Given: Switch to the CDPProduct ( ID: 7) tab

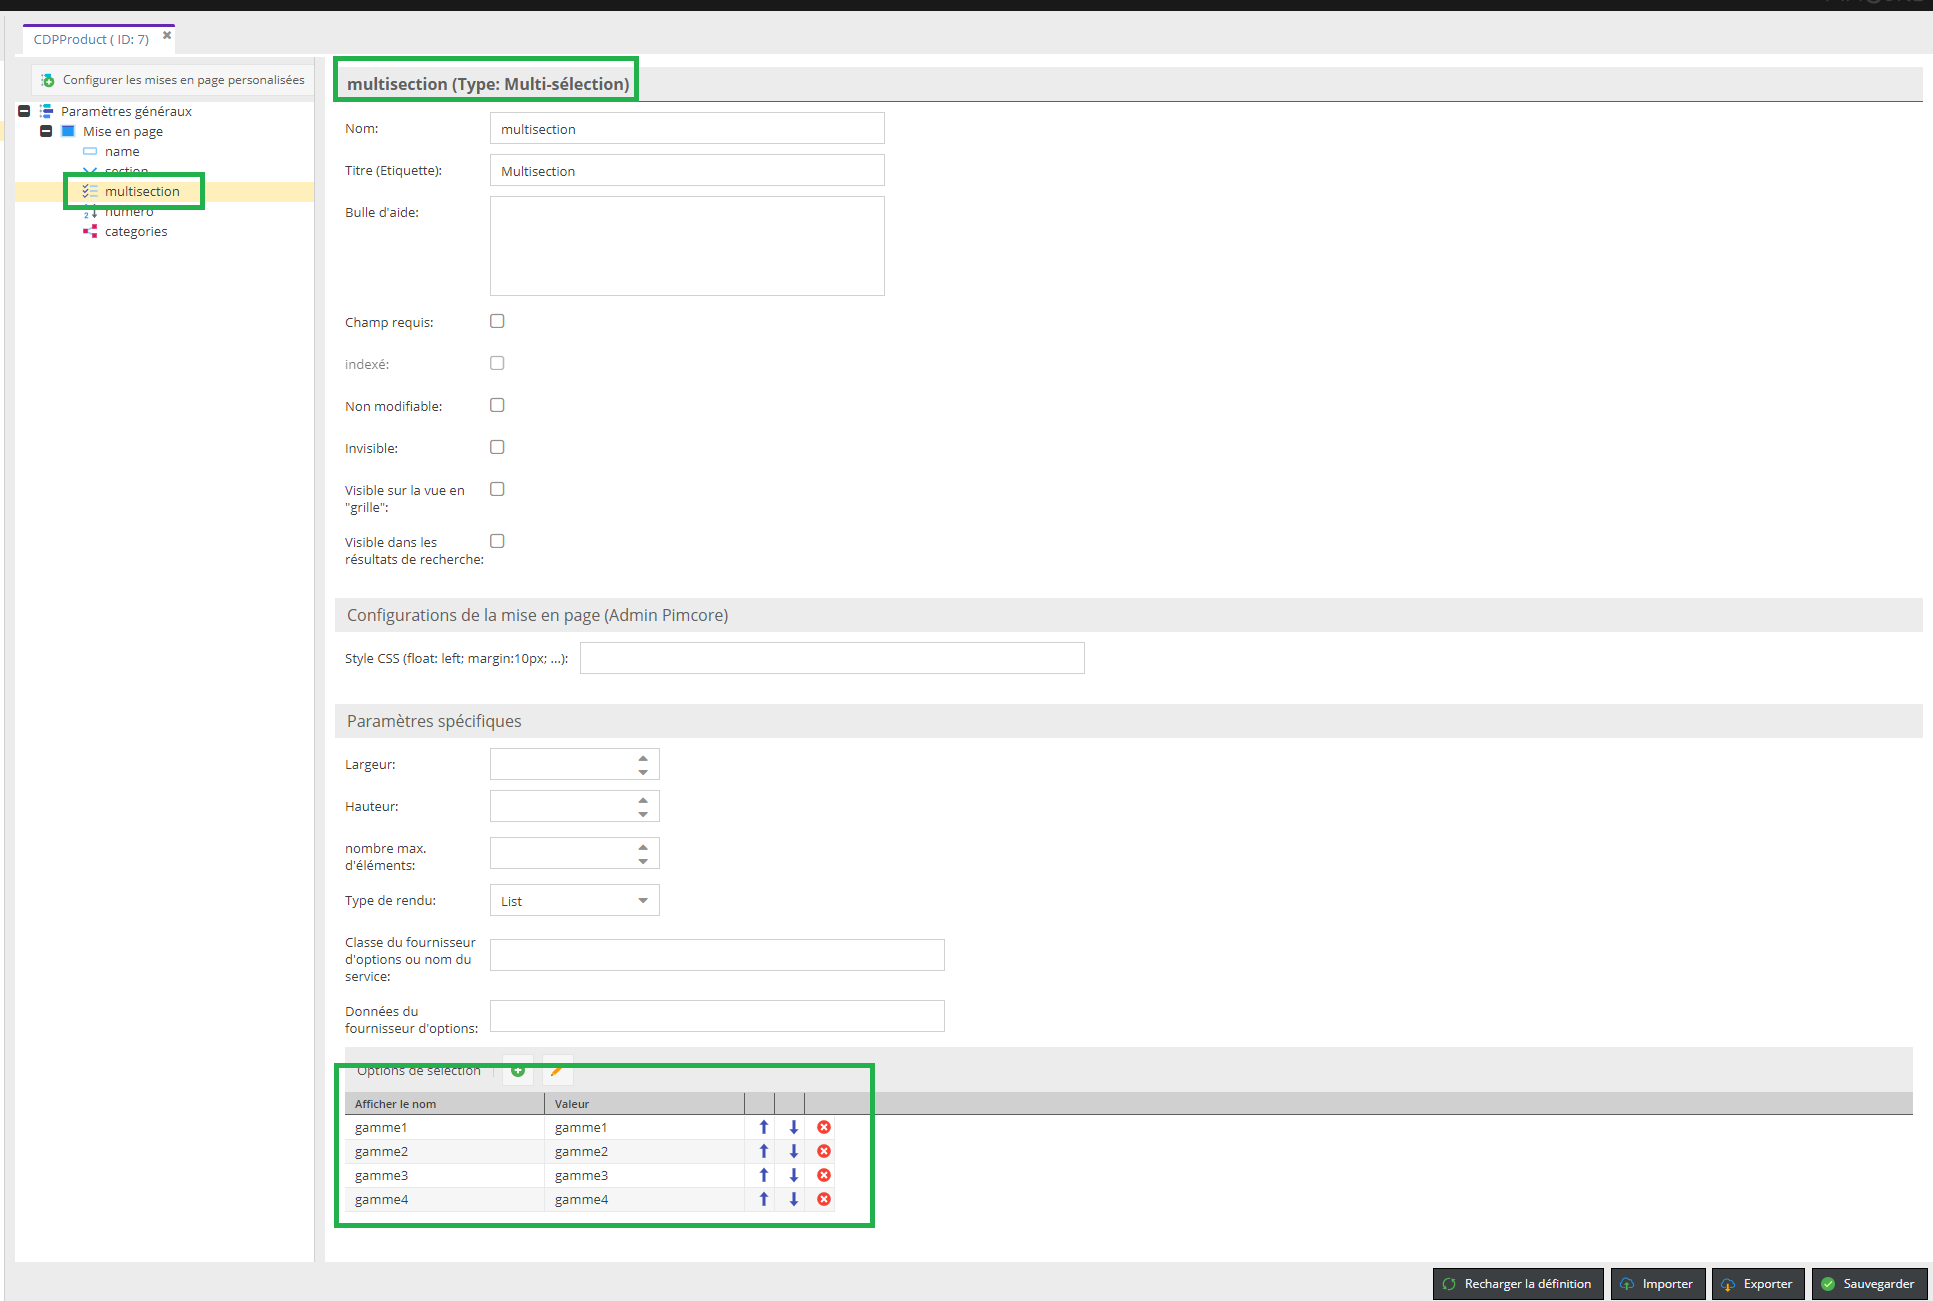Looking at the screenshot, I should click(90, 39).
